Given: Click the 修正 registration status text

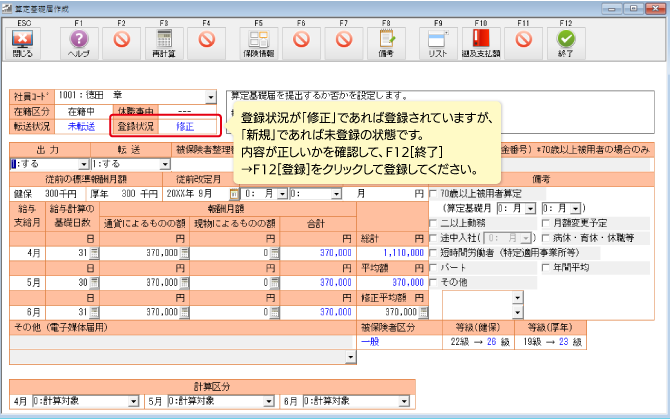Looking at the screenshot, I should 185,127.
